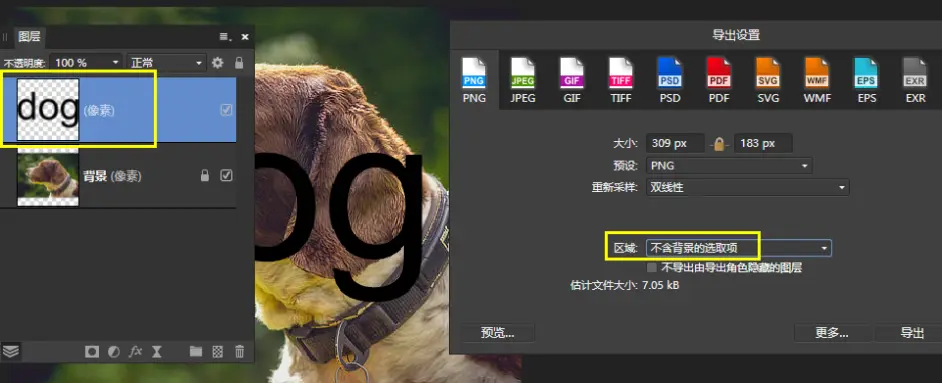This screenshot has width=942, height=383.
Task: Select the EXR export format
Action: [x=916, y=80]
